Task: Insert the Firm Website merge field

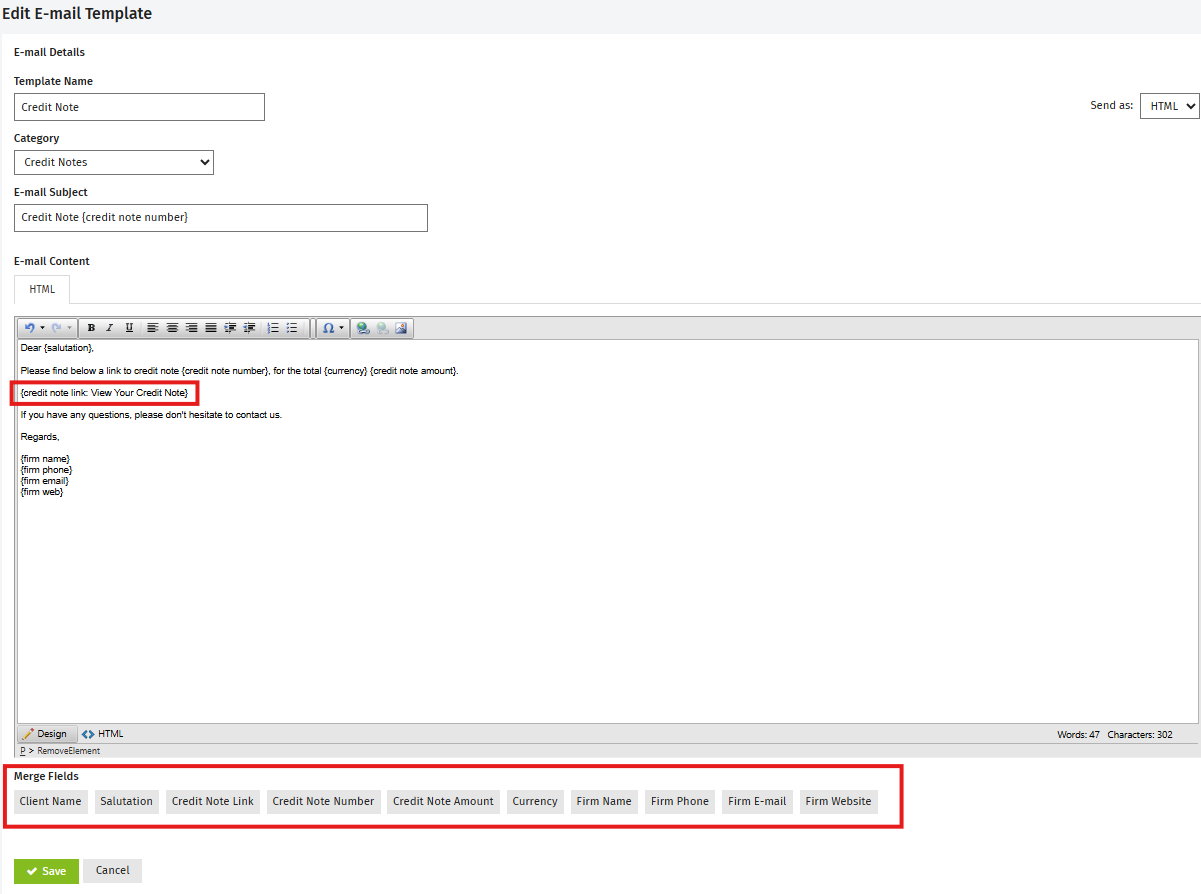Action: [839, 801]
